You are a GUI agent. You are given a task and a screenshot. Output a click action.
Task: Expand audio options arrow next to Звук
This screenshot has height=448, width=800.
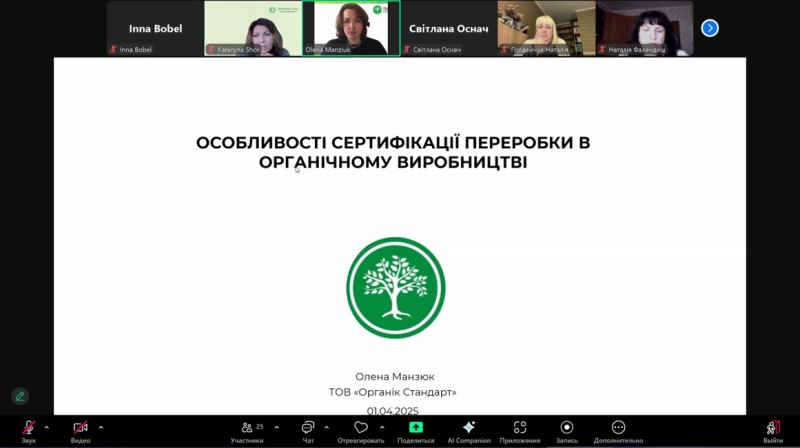(x=47, y=427)
